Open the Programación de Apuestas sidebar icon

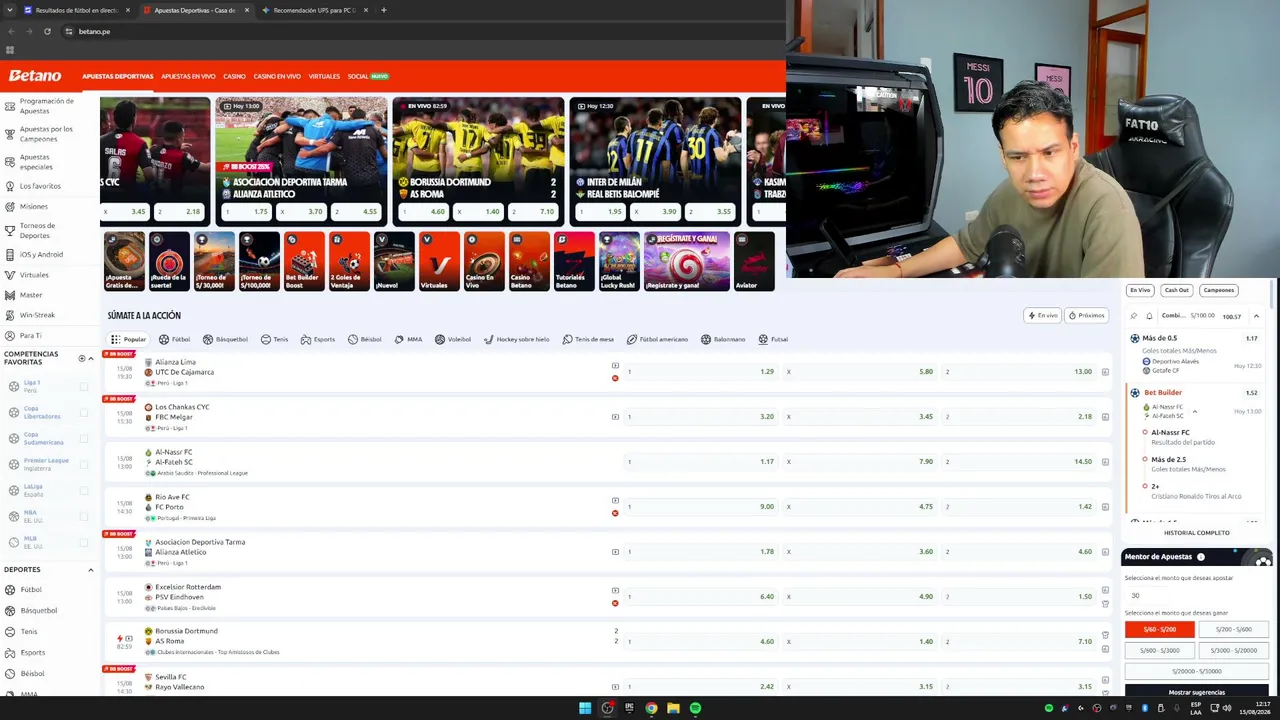tap(10, 105)
